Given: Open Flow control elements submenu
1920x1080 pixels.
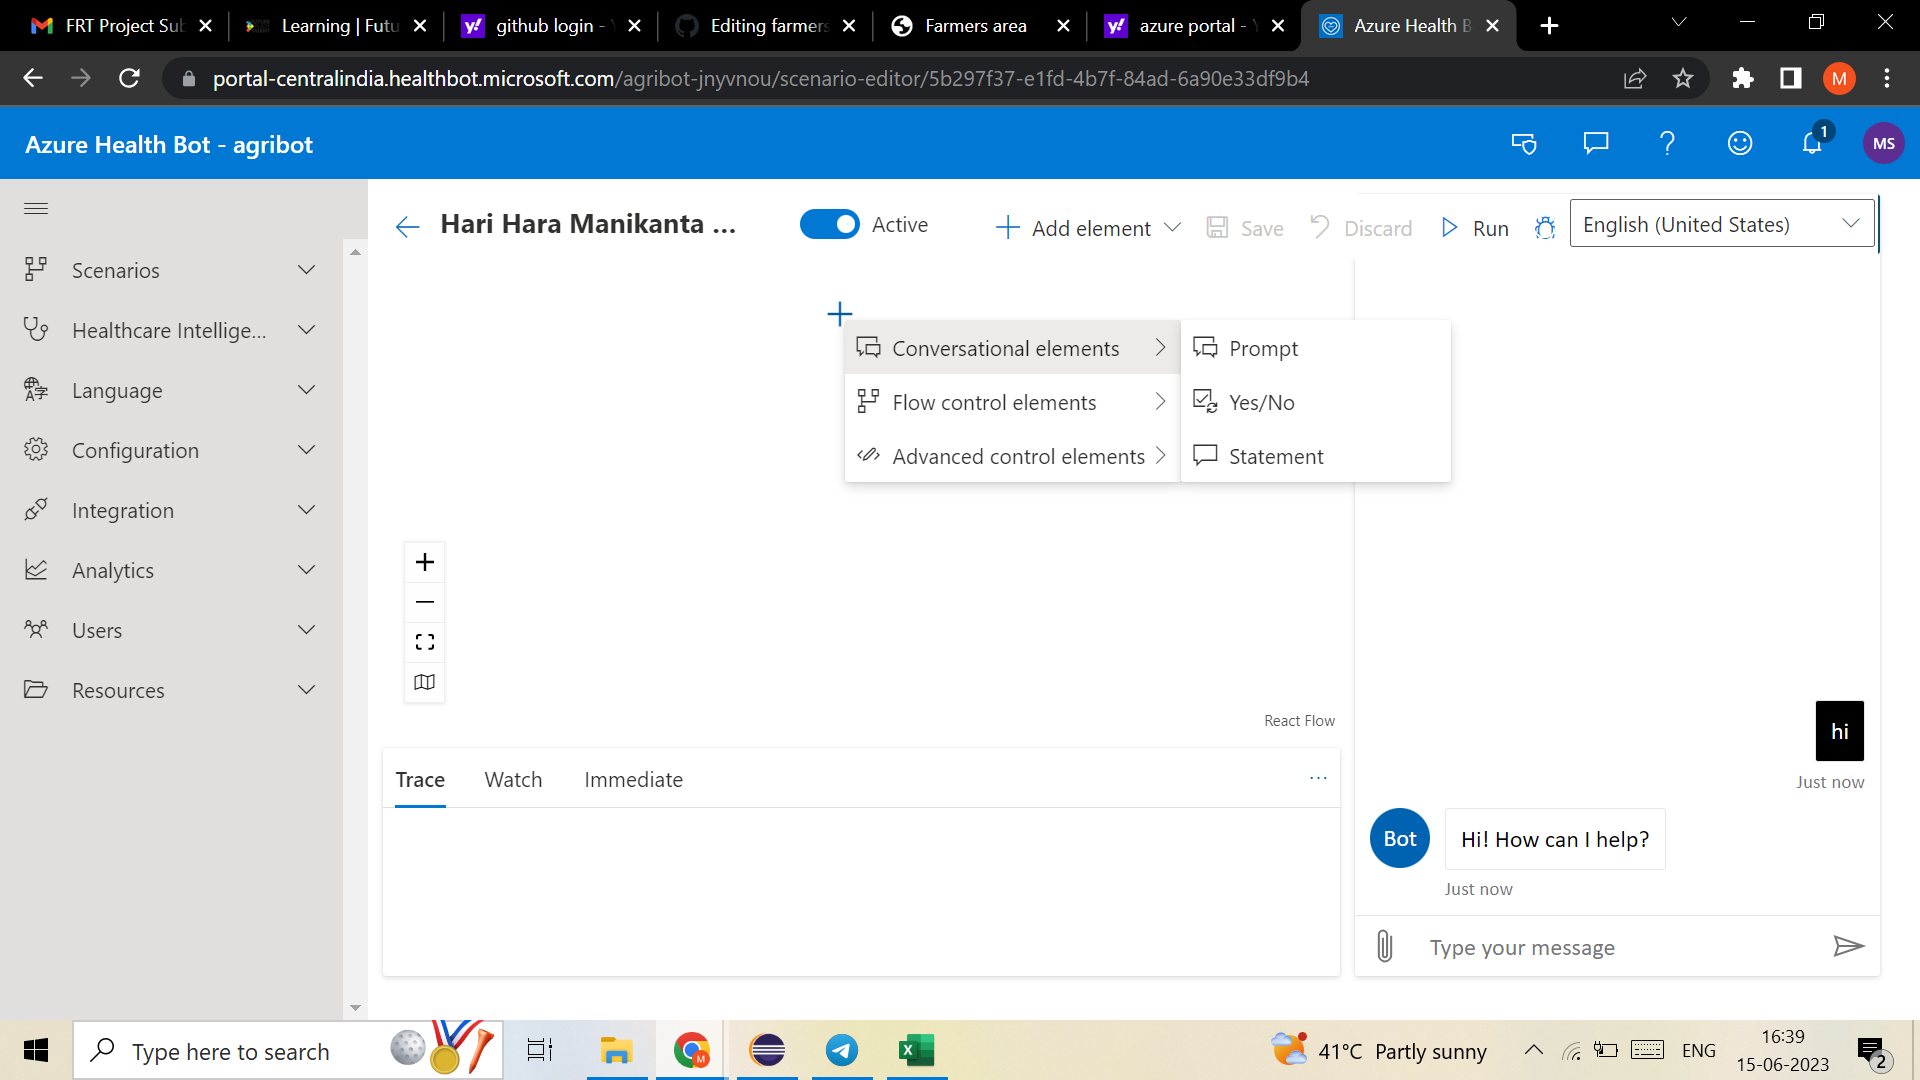Looking at the screenshot, I should [x=994, y=402].
